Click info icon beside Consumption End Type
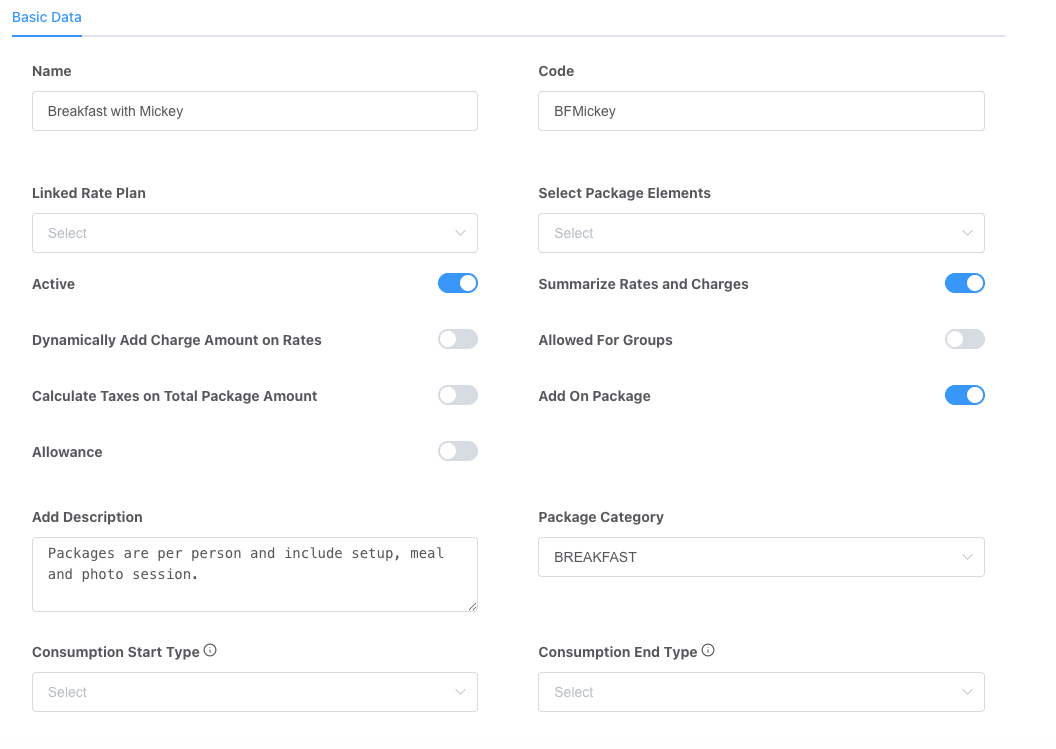Image resolution: width=1056 pixels, height=749 pixels. [x=708, y=651]
